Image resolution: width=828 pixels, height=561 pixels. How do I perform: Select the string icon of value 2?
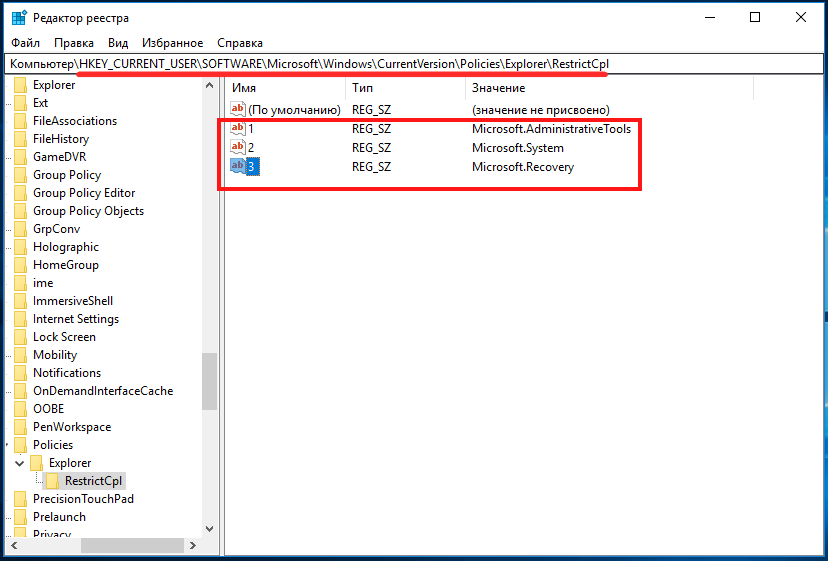[x=238, y=147]
